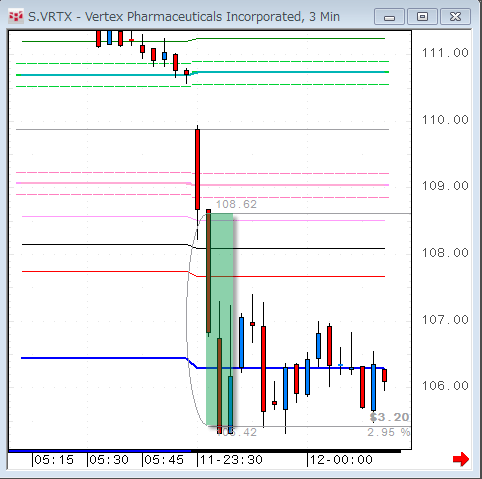
Task: Click the 05:30 time axis label
Action: [109, 460]
